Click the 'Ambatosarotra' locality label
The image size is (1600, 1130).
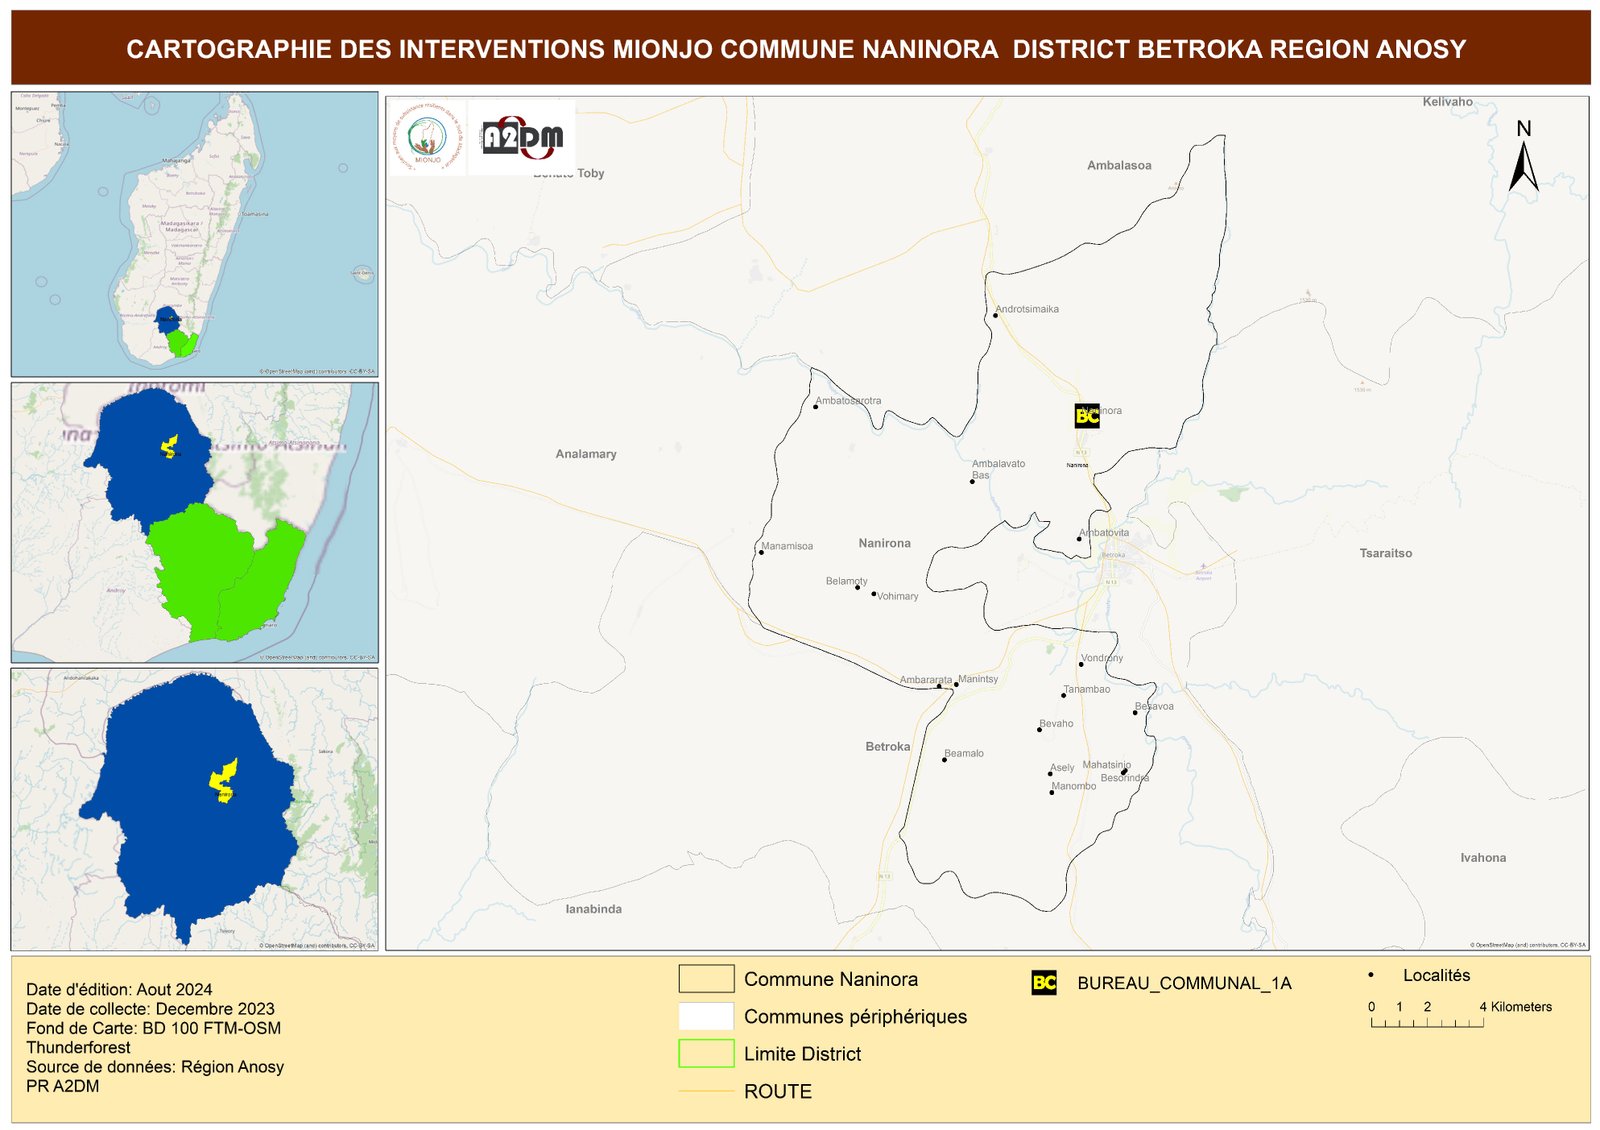849,401
